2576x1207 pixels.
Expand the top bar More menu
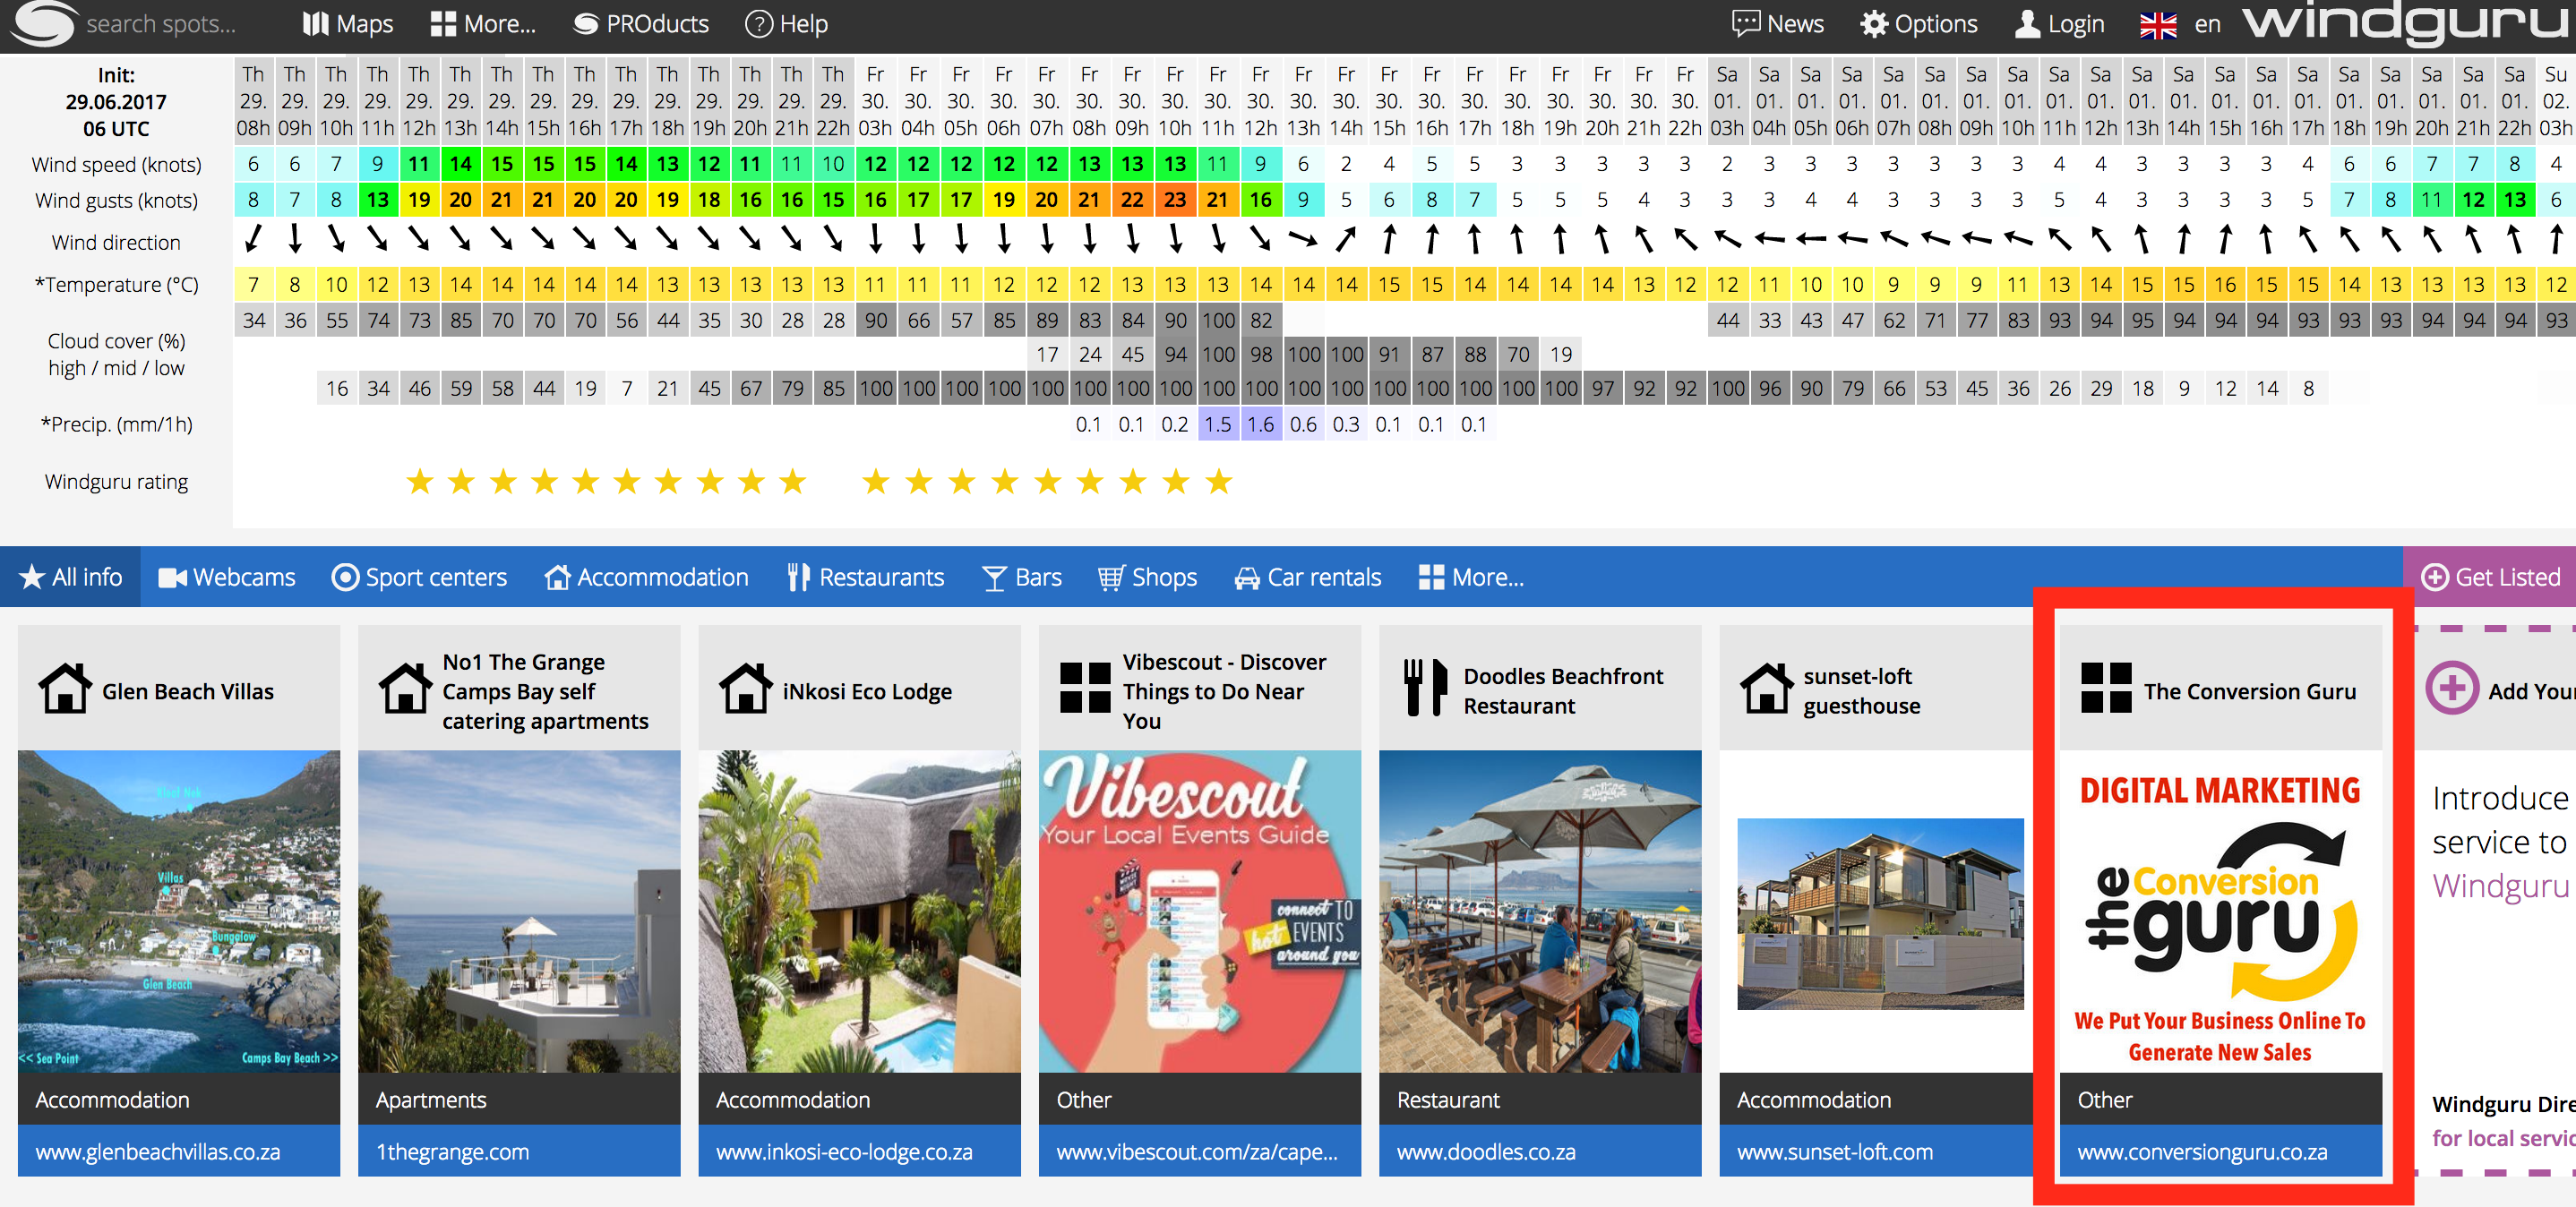[483, 24]
